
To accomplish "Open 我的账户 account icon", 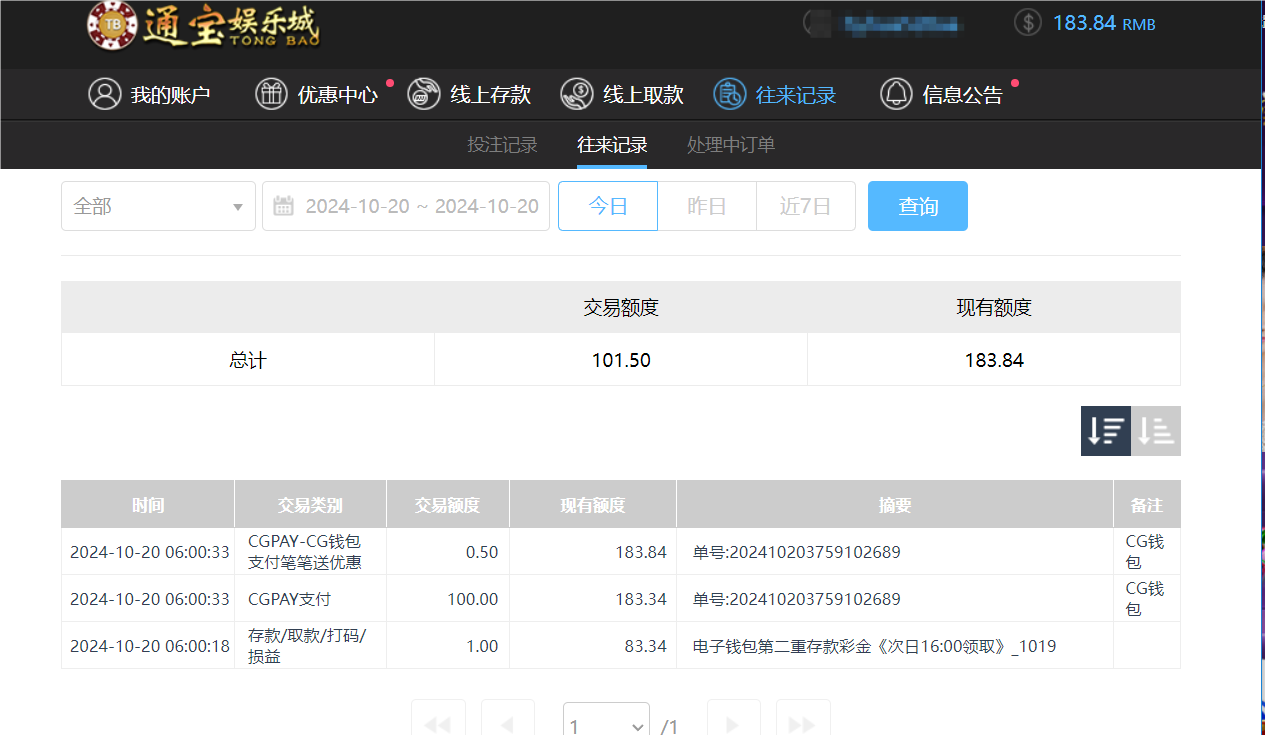I will 106,94.
